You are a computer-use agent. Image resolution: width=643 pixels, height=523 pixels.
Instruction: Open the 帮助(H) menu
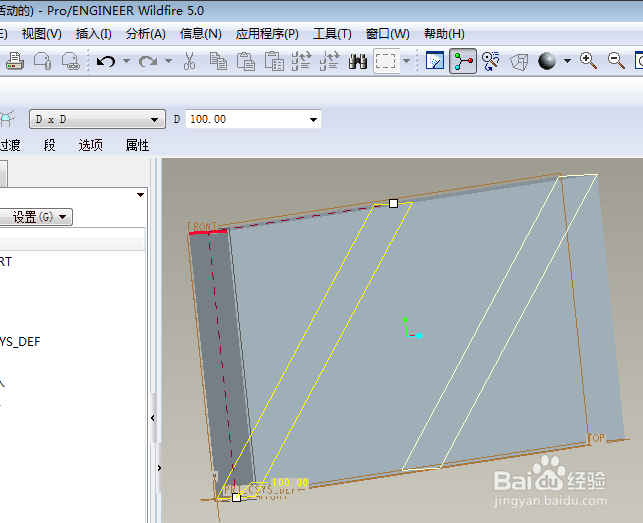click(444, 34)
